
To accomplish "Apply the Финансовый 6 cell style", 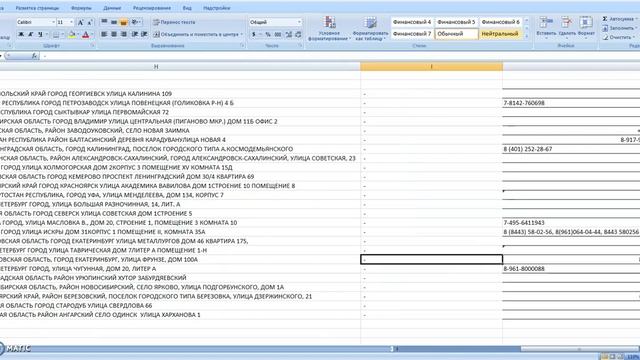I will [500, 22].
